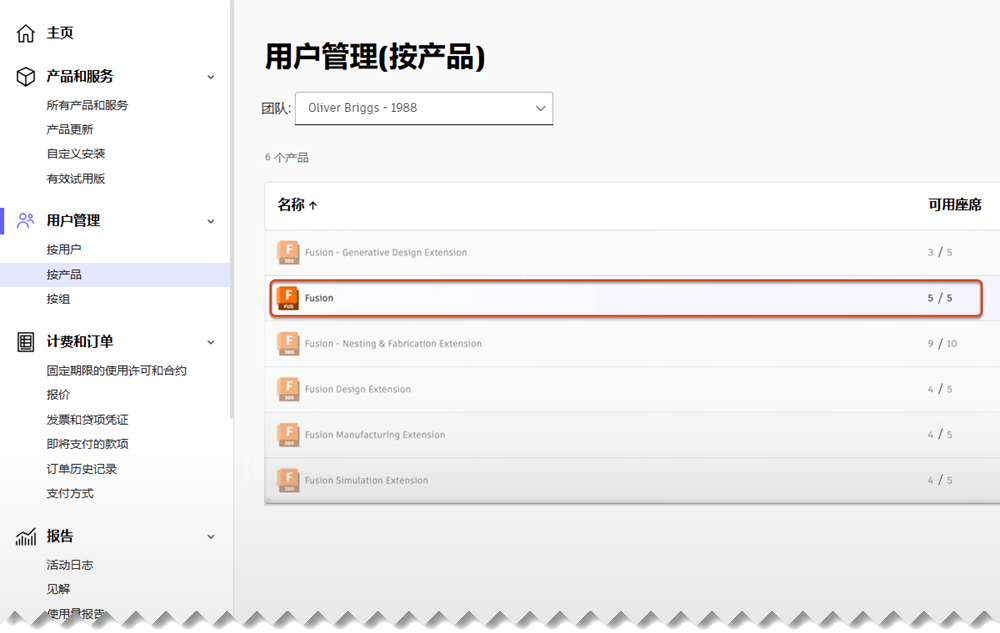This screenshot has height=633, width=1000.
Task: Collapse the 产品和服务 section chevron
Action: pyautogui.click(x=210, y=77)
